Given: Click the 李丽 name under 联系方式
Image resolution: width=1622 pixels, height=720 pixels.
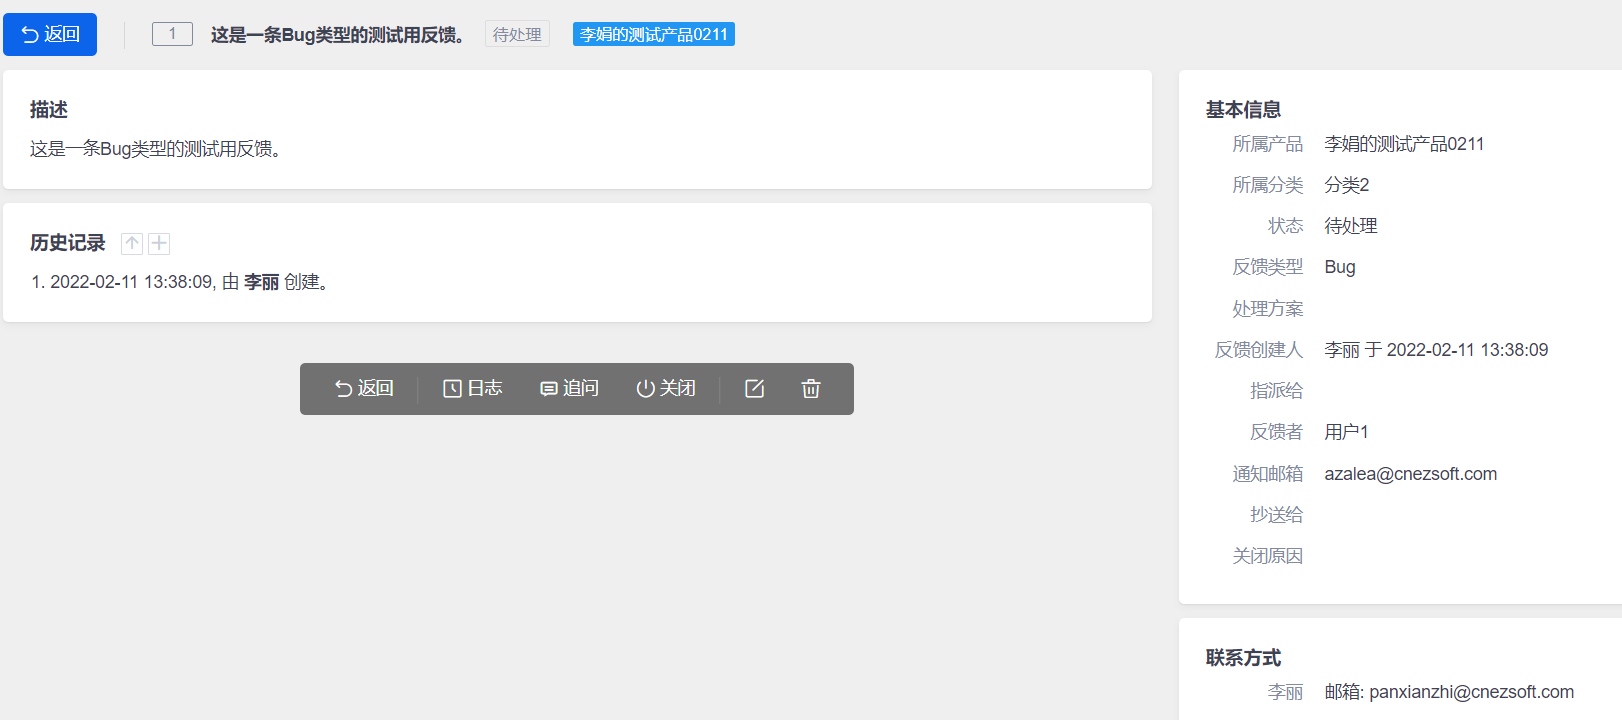Looking at the screenshot, I should click(x=1285, y=692).
